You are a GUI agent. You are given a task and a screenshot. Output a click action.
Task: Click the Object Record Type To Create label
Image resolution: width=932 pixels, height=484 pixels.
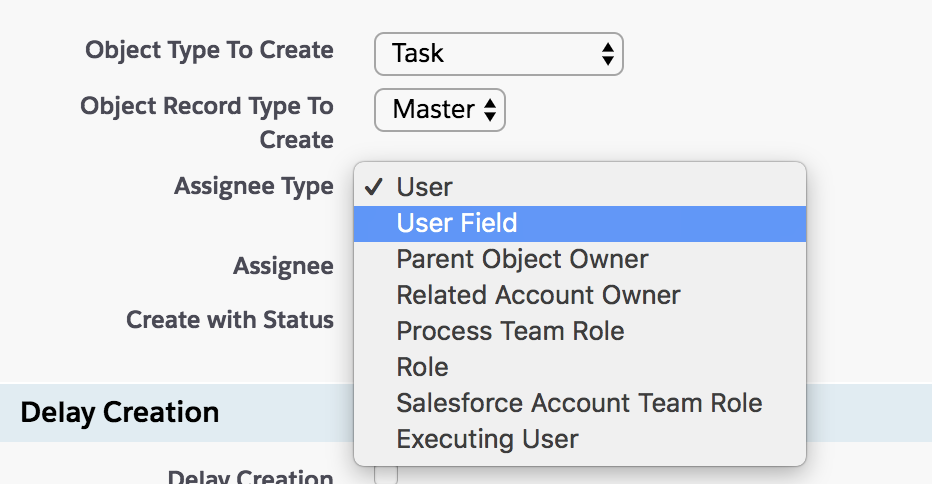[207, 122]
